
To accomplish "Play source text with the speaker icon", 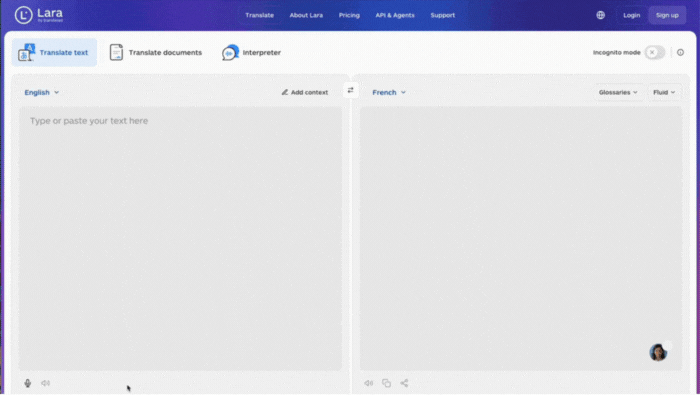I will click(x=46, y=383).
